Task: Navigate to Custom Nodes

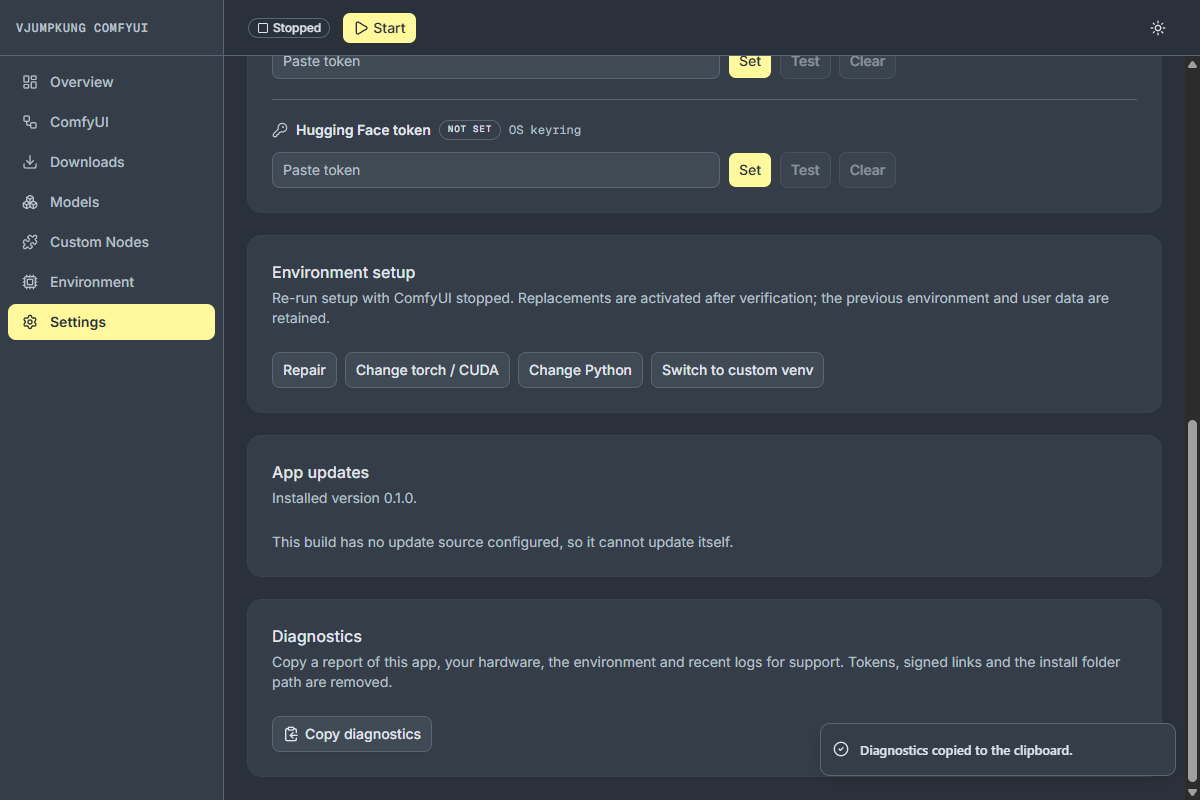Action: tap(111, 242)
